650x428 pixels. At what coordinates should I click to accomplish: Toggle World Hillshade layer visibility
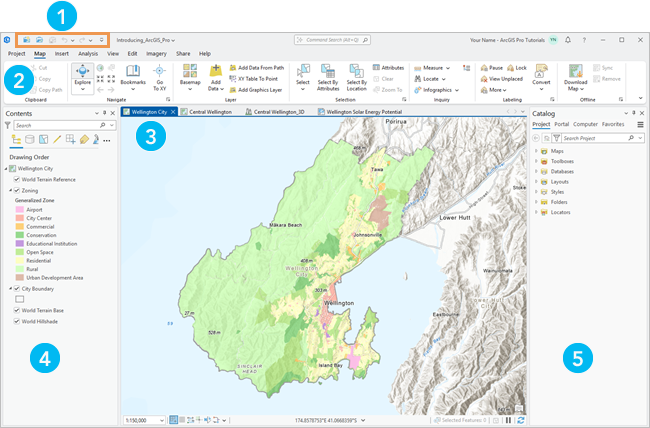coord(18,322)
